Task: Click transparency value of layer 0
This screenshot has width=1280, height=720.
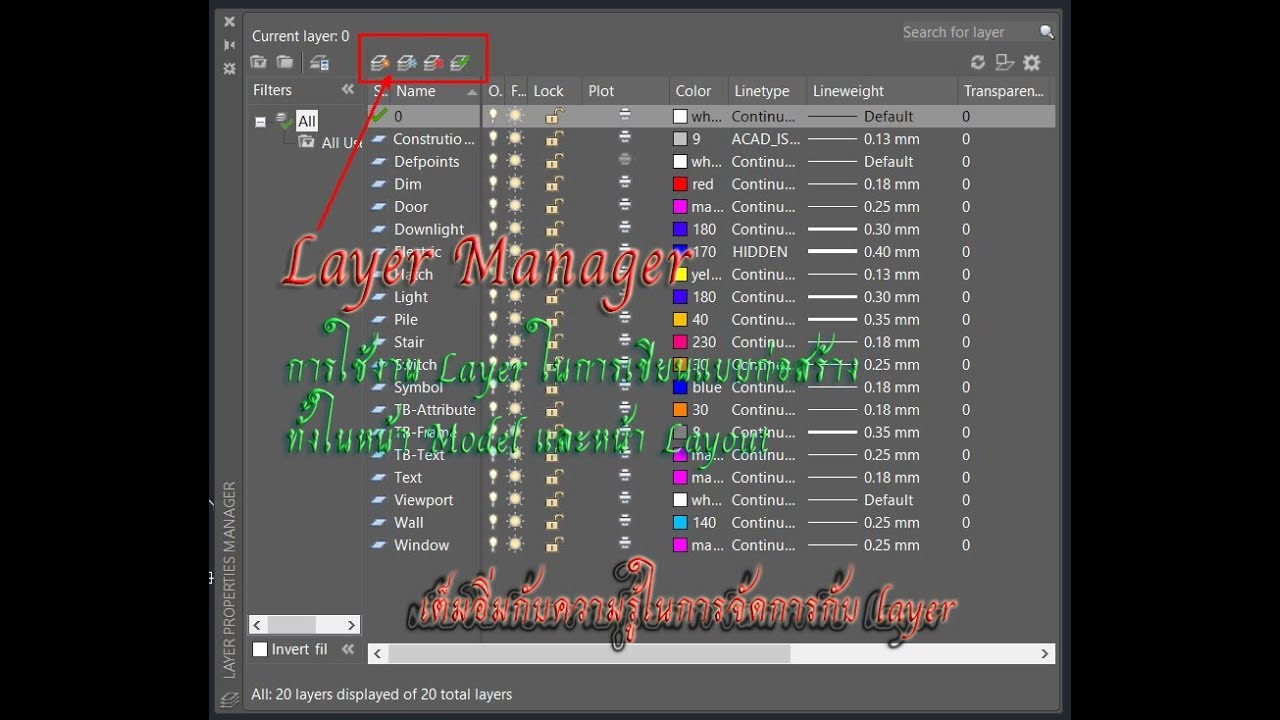Action: click(966, 116)
